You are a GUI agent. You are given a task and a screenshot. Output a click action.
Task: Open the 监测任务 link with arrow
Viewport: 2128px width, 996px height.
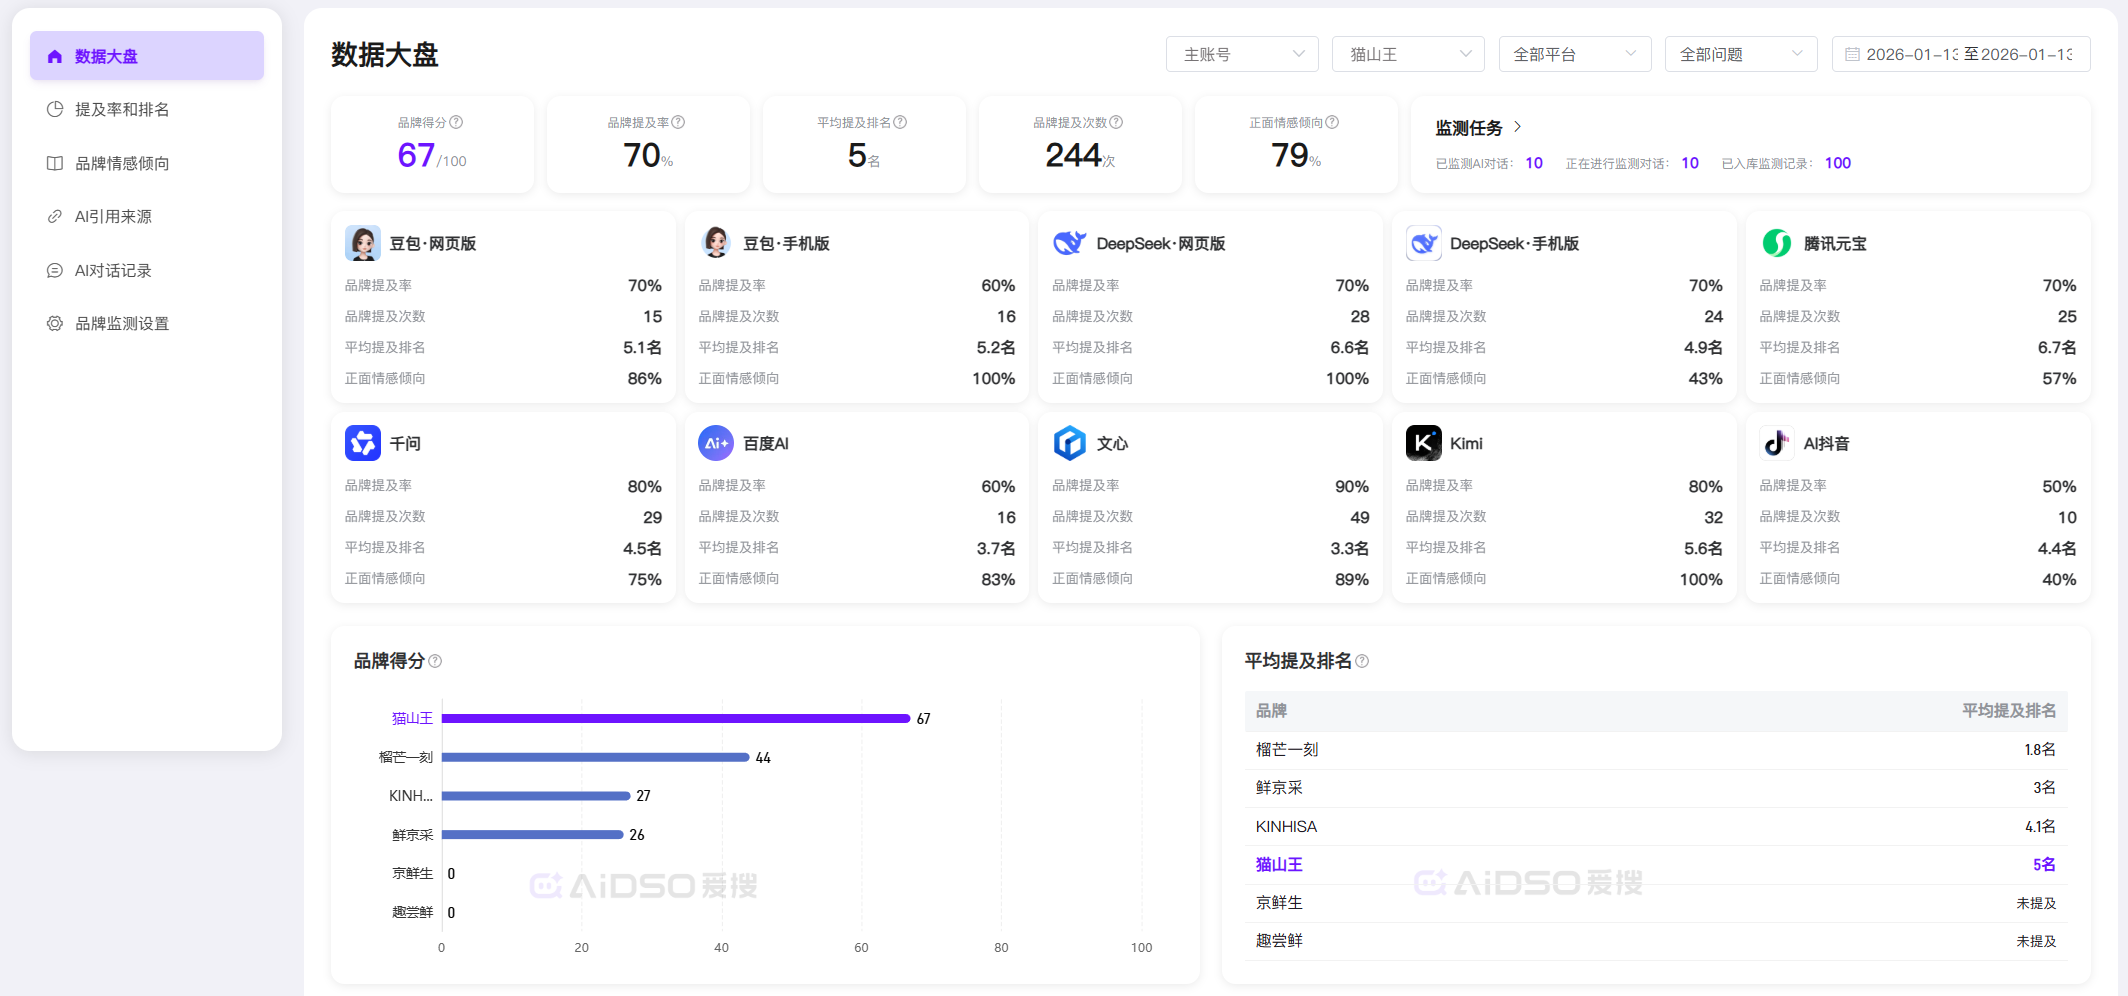pyautogui.click(x=1478, y=127)
